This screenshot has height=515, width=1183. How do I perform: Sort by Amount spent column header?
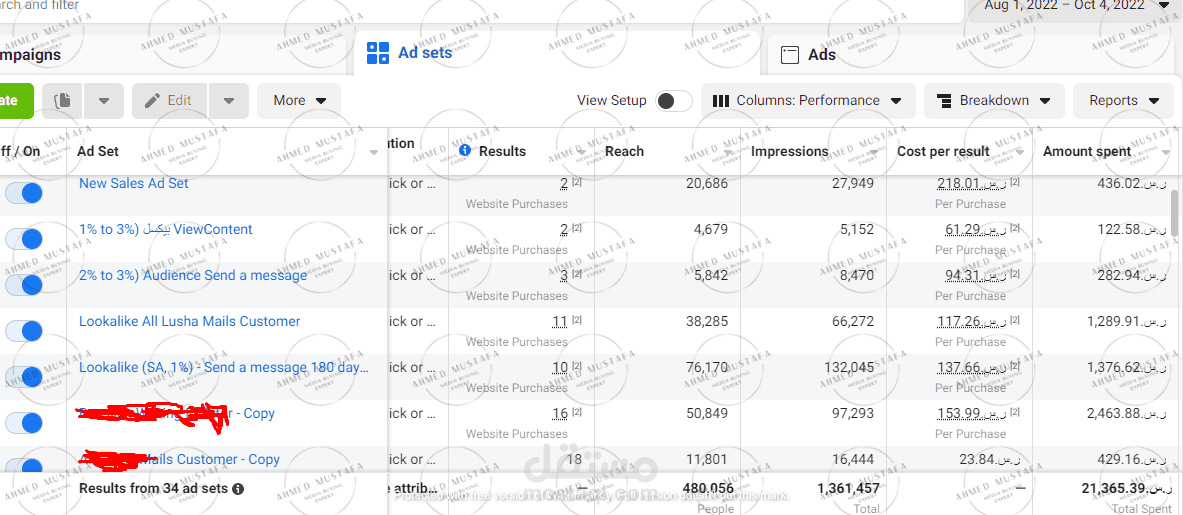pos(1086,152)
